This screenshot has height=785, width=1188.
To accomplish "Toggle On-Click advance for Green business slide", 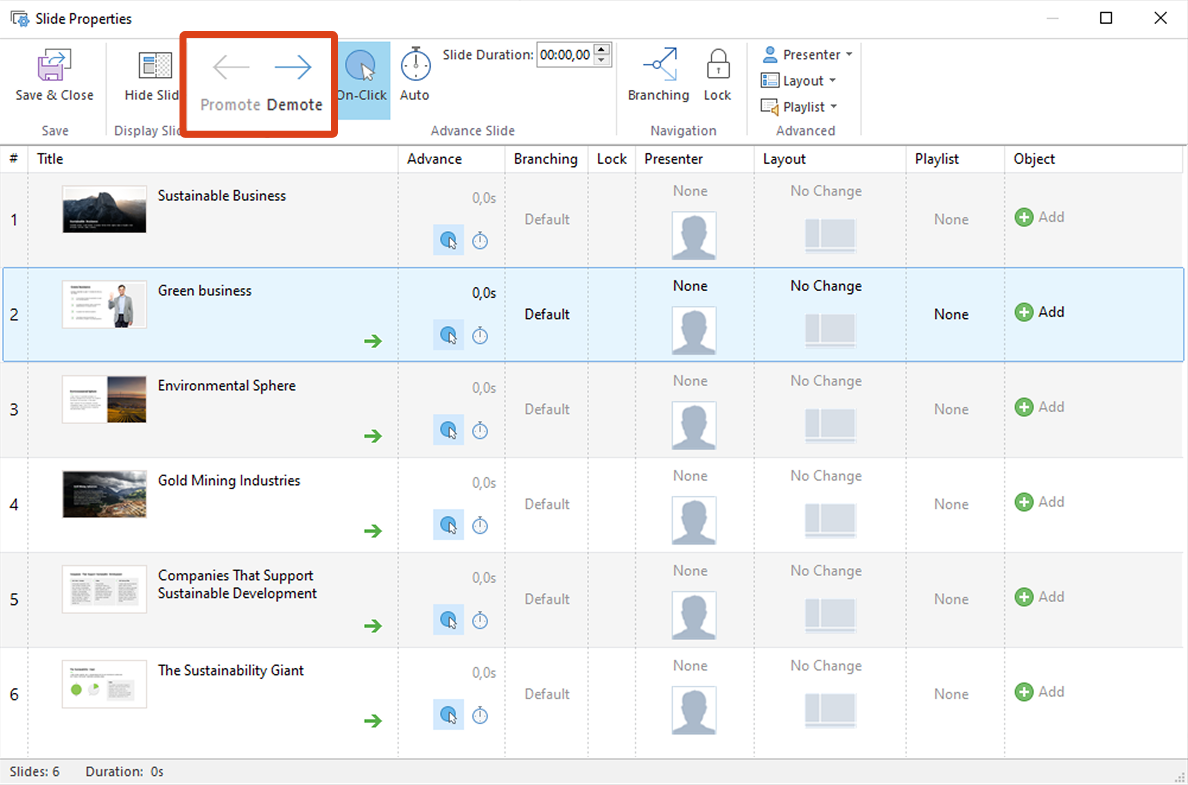I will pos(448,335).
